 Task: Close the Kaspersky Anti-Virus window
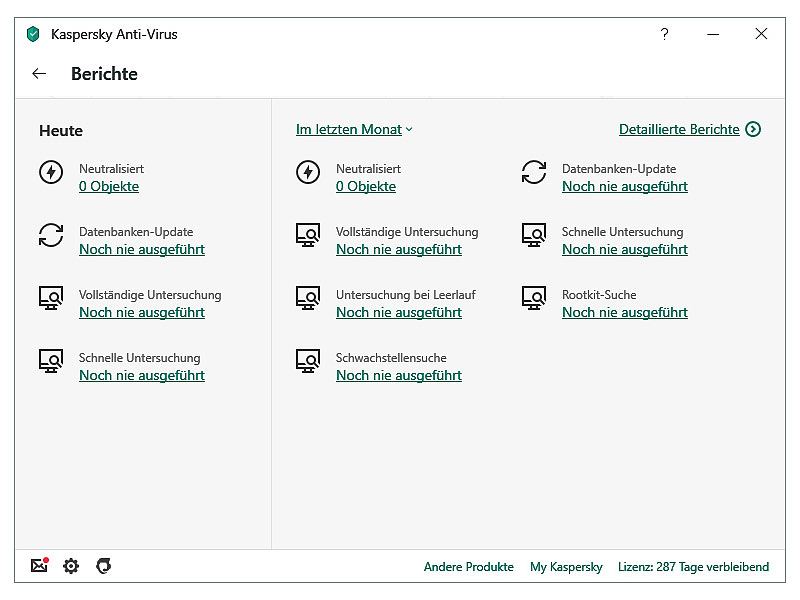761,34
